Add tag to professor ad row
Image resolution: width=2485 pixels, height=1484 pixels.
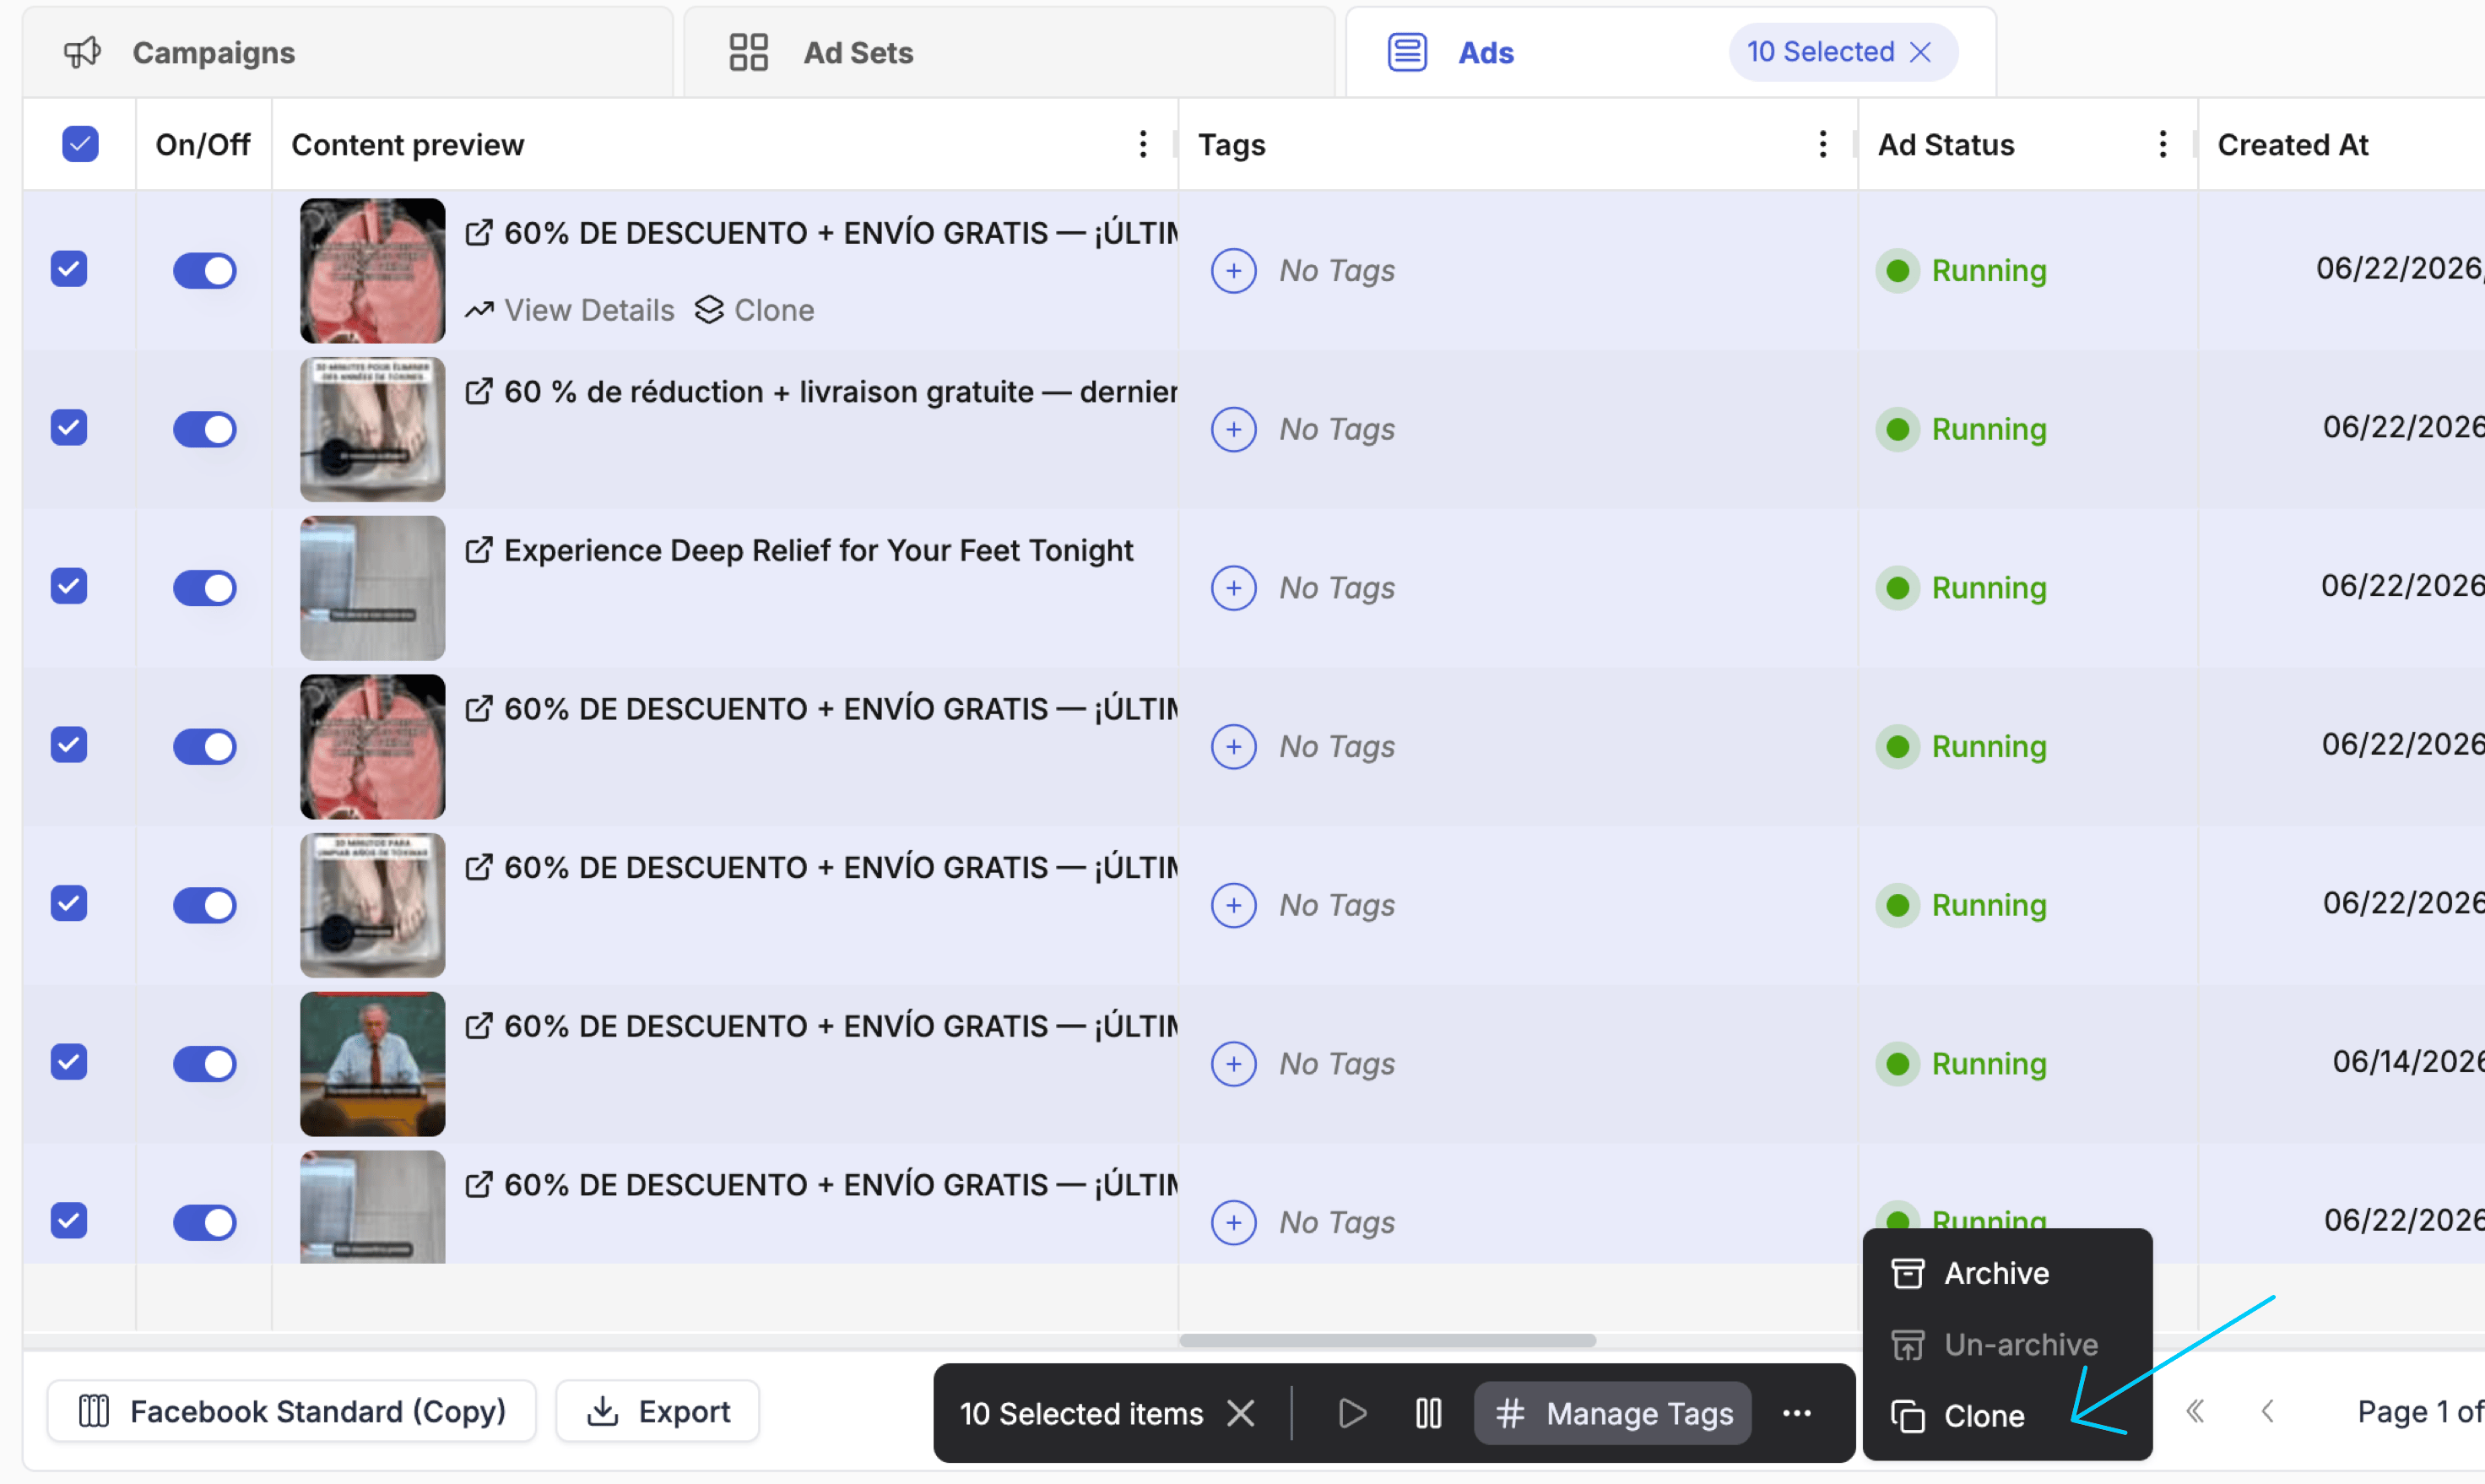pyautogui.click(x=1233, y=1064)
